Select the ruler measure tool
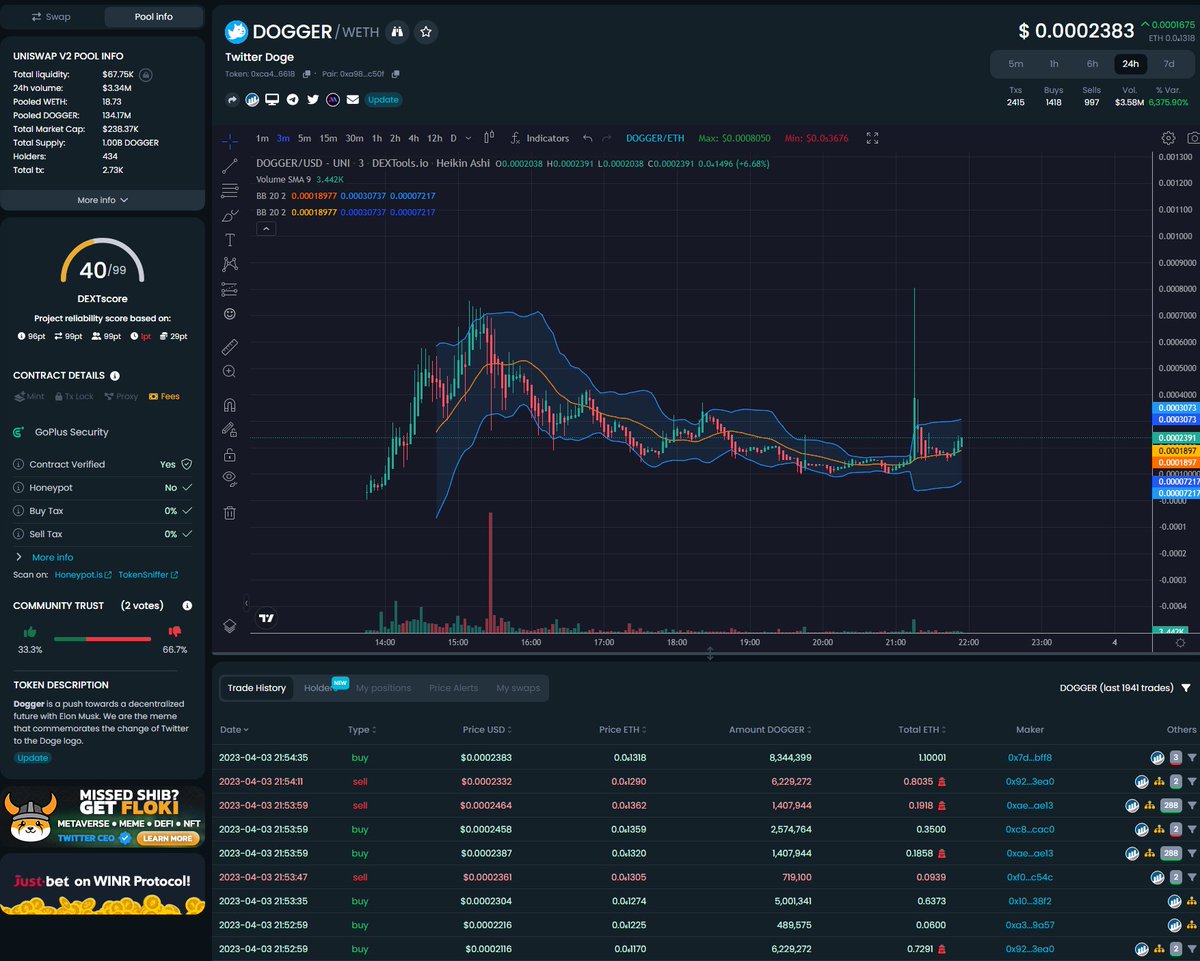The width and height of the screenshot is (1200, 961). [x=230, y=346]
